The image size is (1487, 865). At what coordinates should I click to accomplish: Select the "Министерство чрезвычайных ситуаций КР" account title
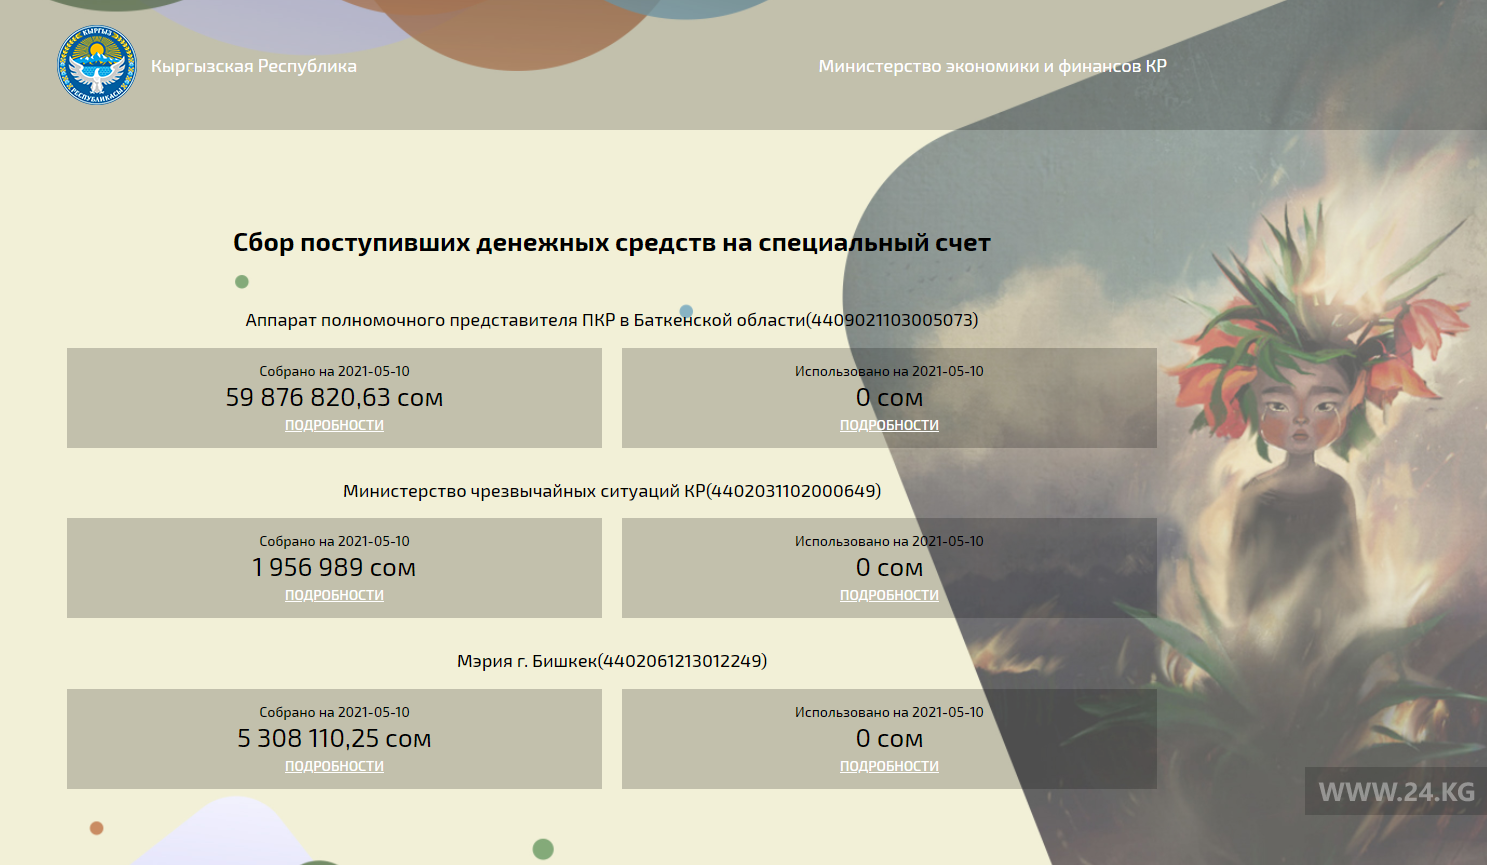[x=611, y=491]
